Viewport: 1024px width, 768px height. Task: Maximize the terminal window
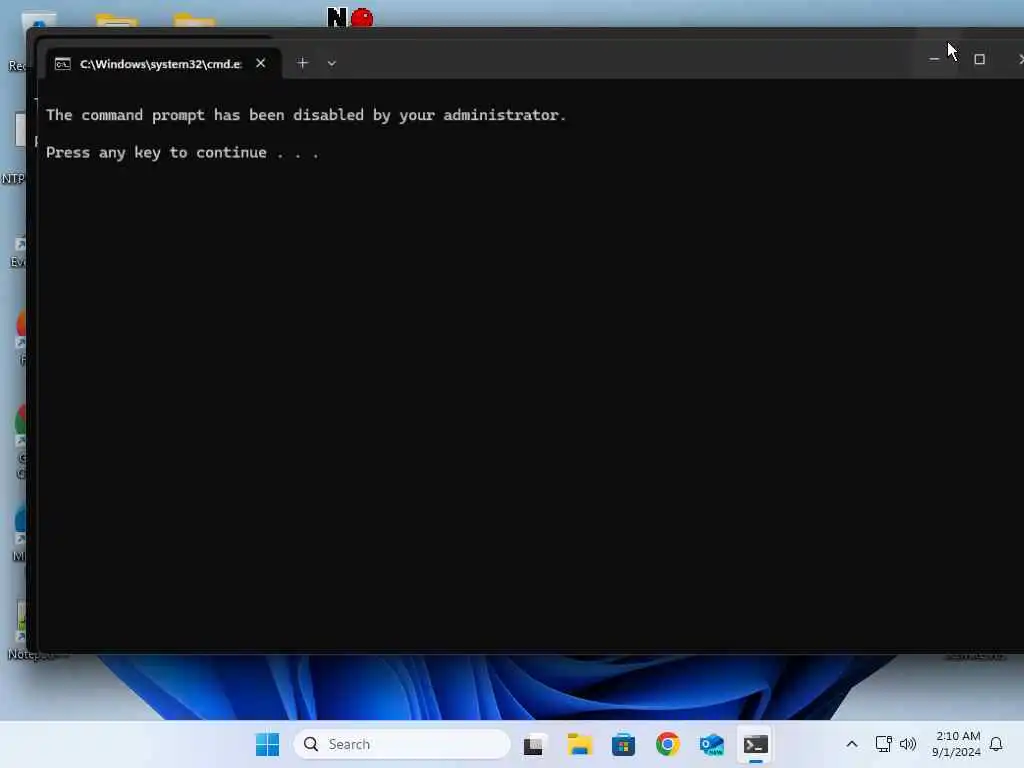980,59
